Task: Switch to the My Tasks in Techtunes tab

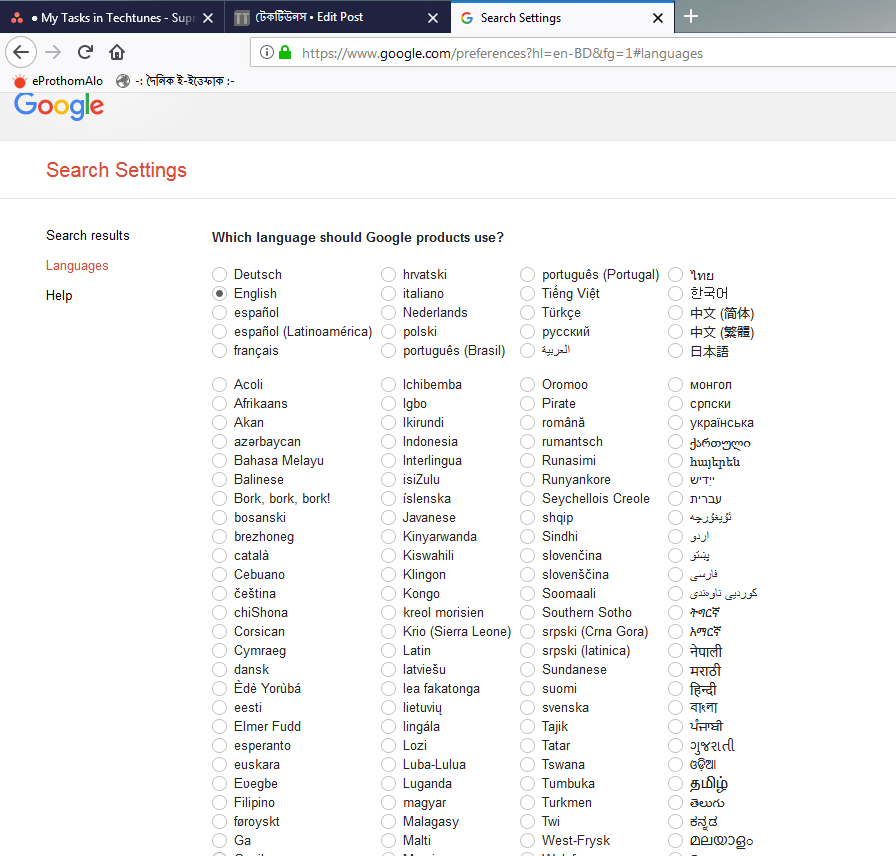Action: (x=112, y=18)
